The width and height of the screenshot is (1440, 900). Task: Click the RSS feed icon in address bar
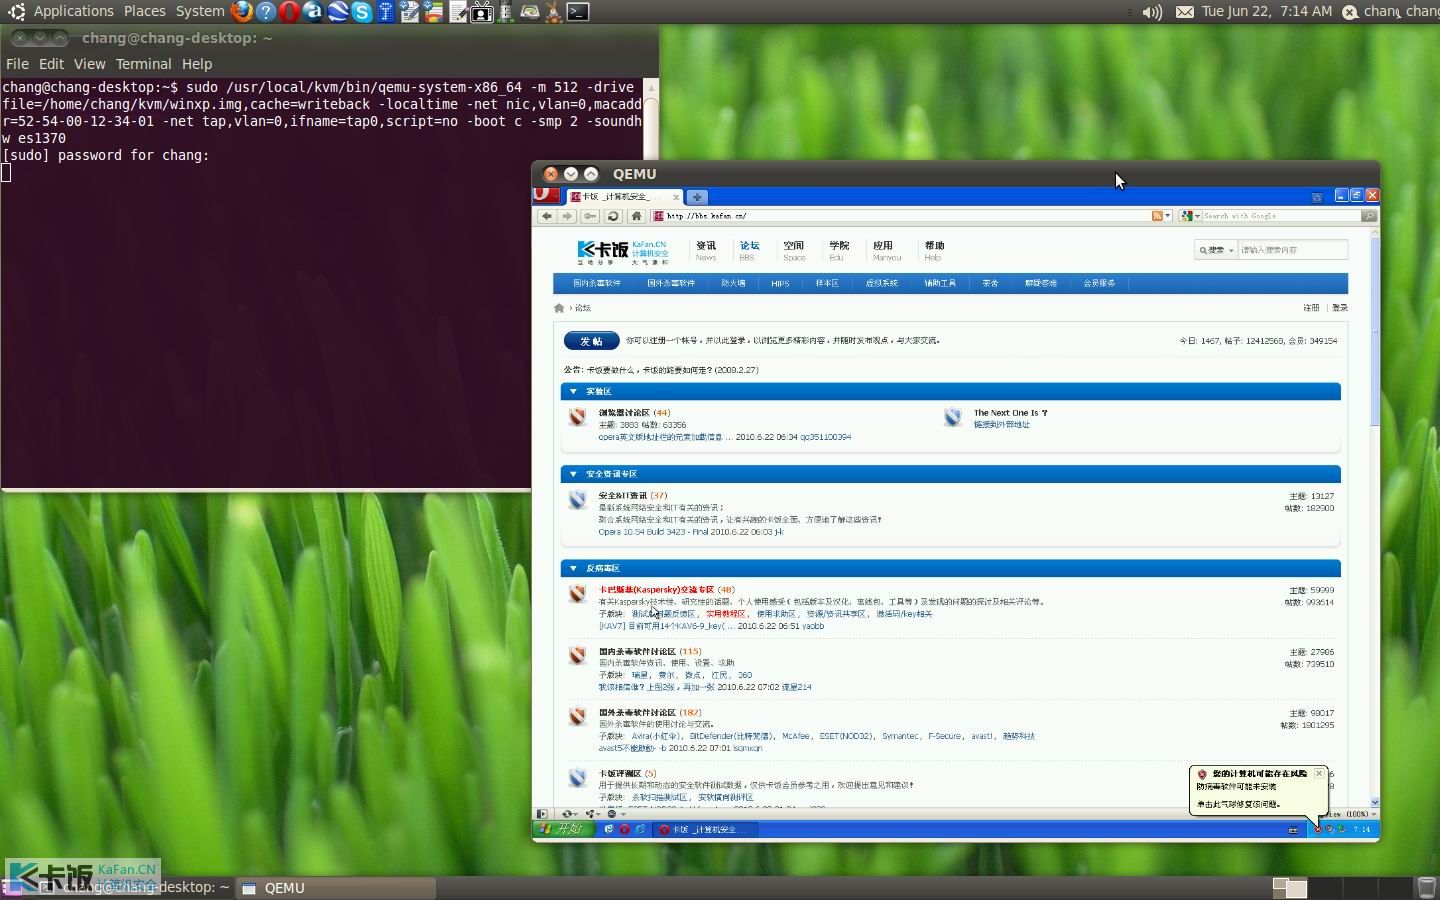tap(1157, 216)
